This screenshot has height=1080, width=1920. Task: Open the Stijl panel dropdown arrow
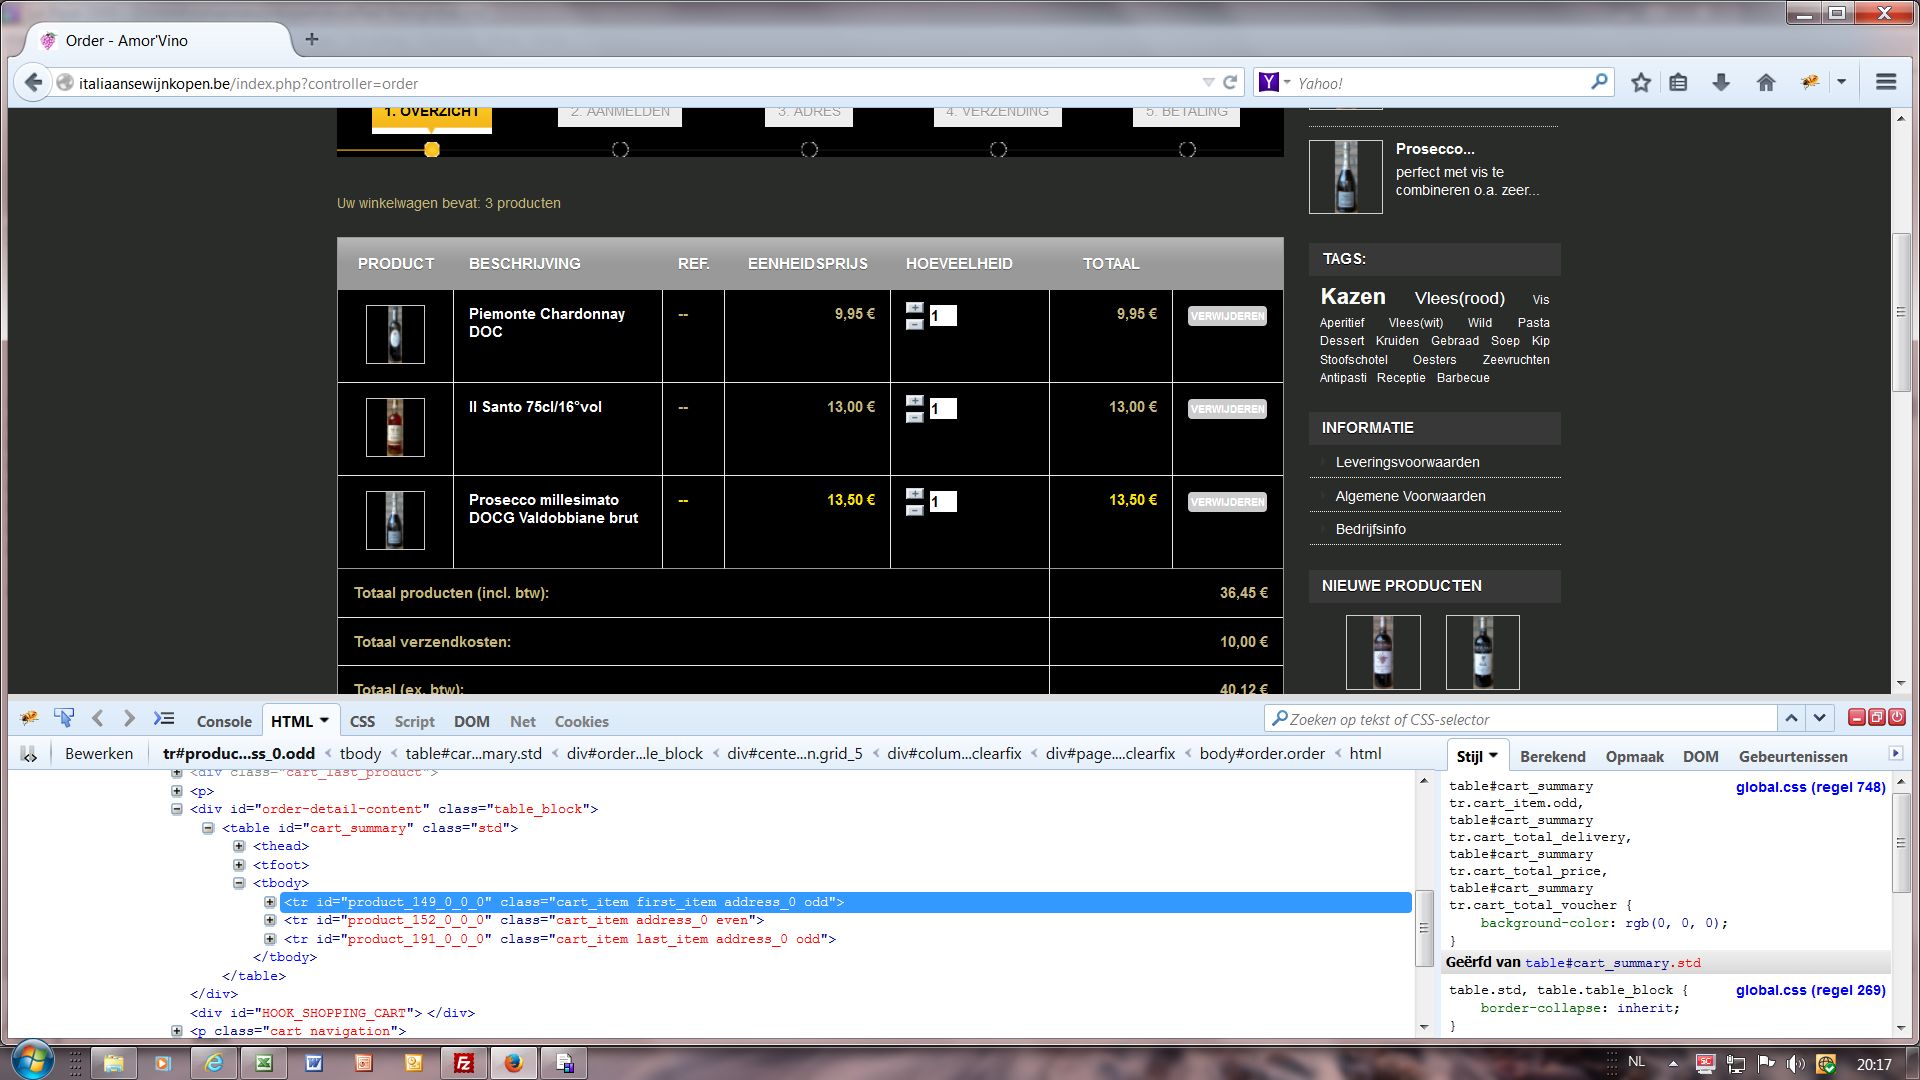click(x=1494, y=756)
